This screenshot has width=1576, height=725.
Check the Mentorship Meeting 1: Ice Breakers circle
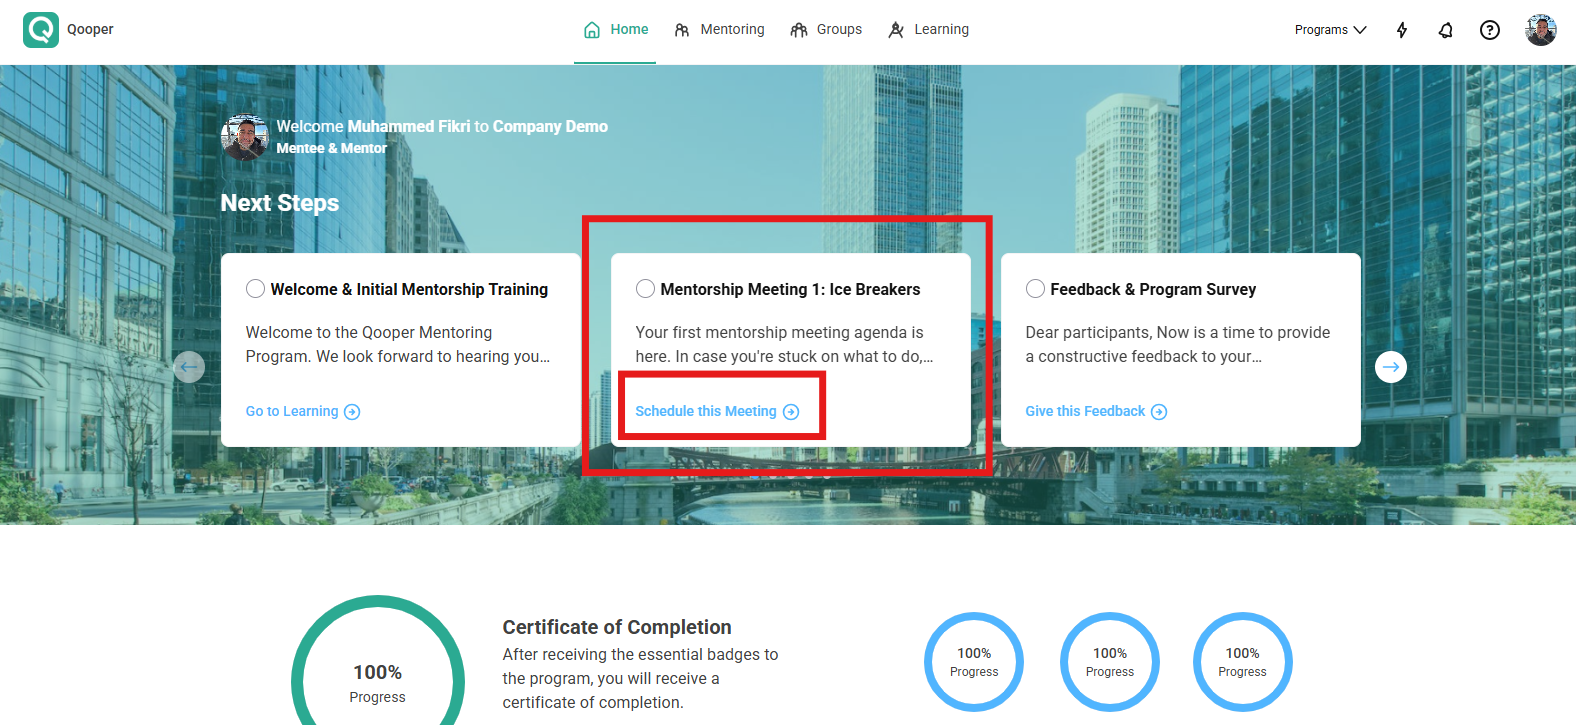point(645,289)
